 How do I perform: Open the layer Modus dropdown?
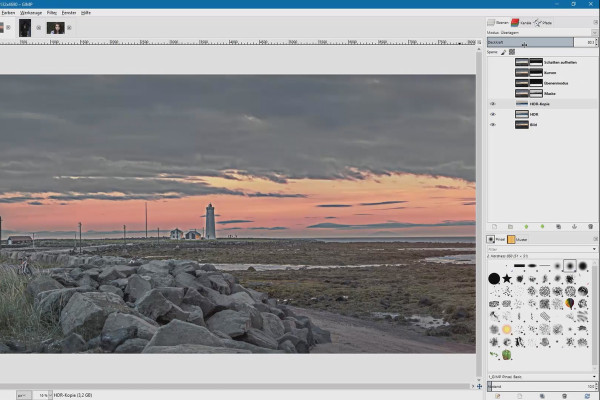(594, 33)
